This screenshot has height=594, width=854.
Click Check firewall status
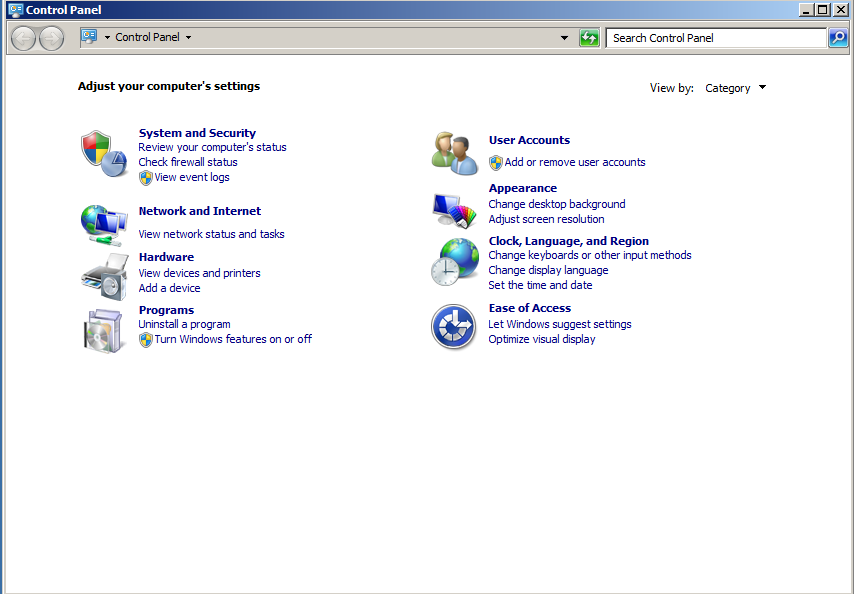click(x=188, y=162)
